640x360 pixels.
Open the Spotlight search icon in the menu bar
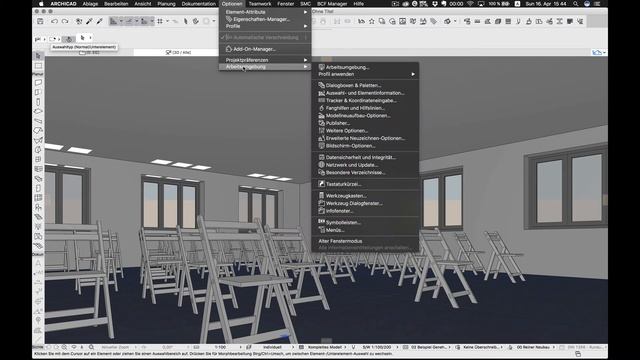(x=576, y=4)
